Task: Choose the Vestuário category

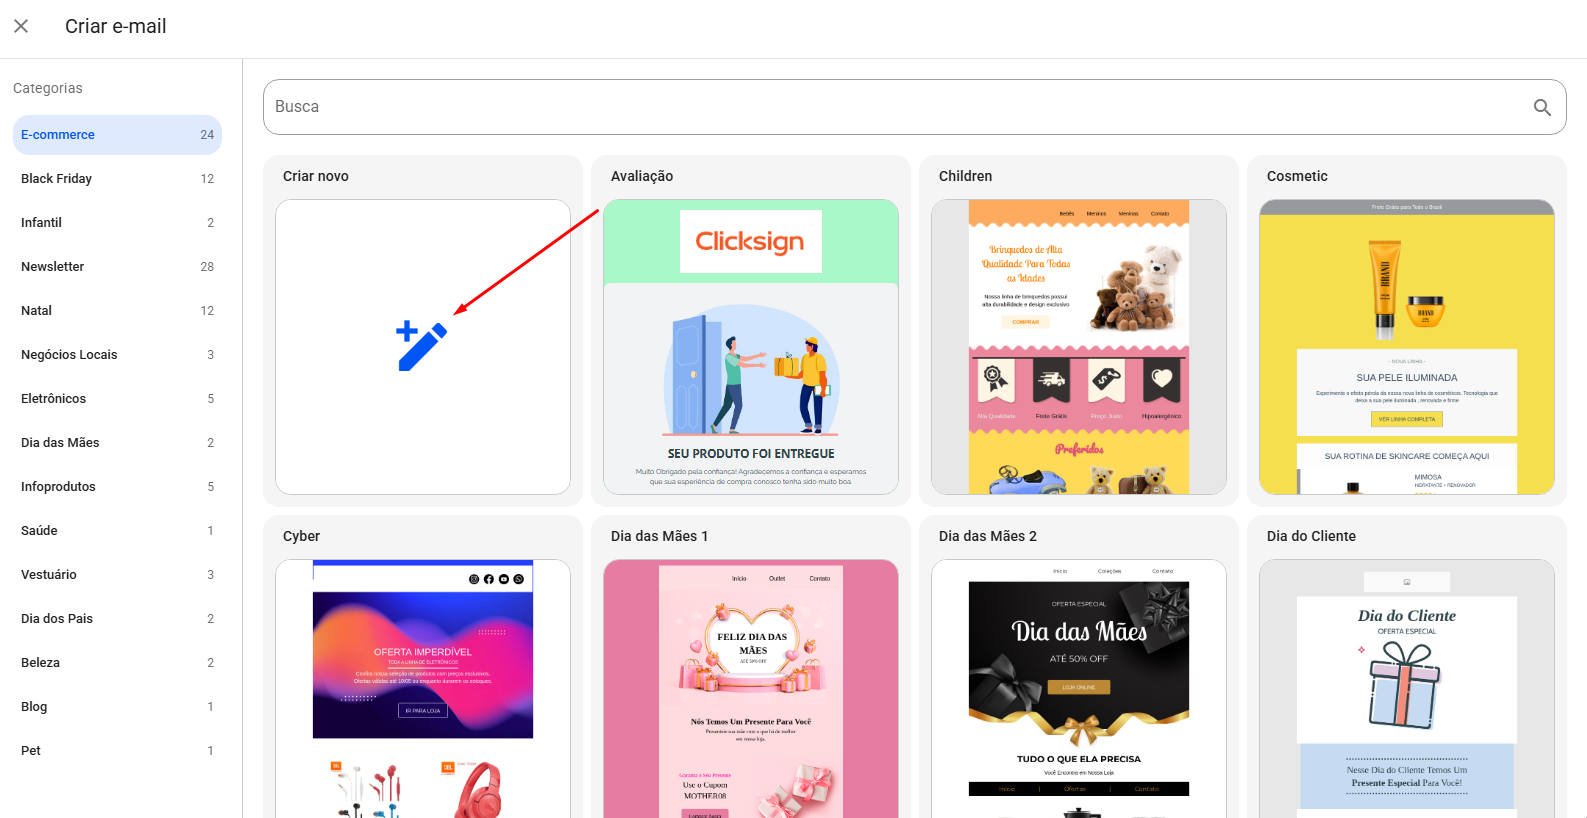Action: [x=117, y=575]
